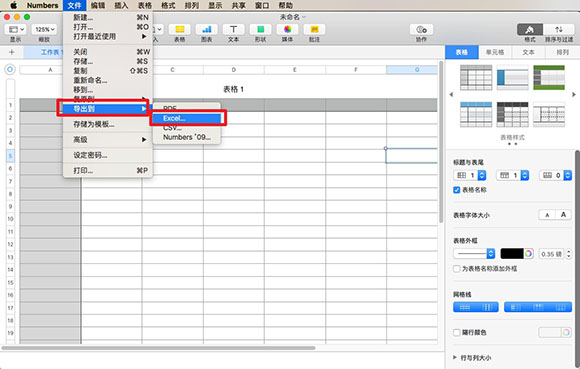Screen dimensions: 580x369
Task: Open the 插入 menu
Action: (121, 5)
